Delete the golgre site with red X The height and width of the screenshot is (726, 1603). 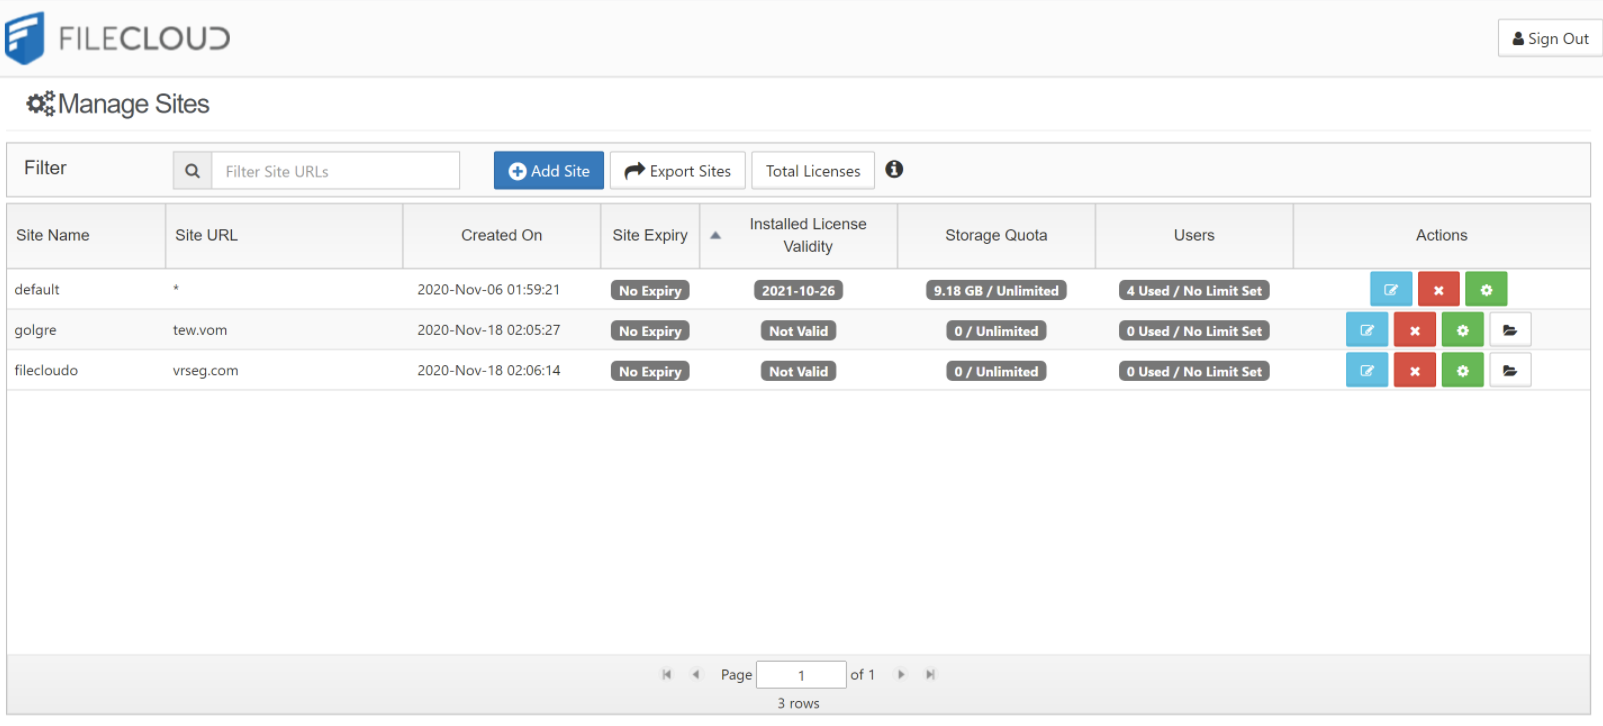coord(1414,330)
